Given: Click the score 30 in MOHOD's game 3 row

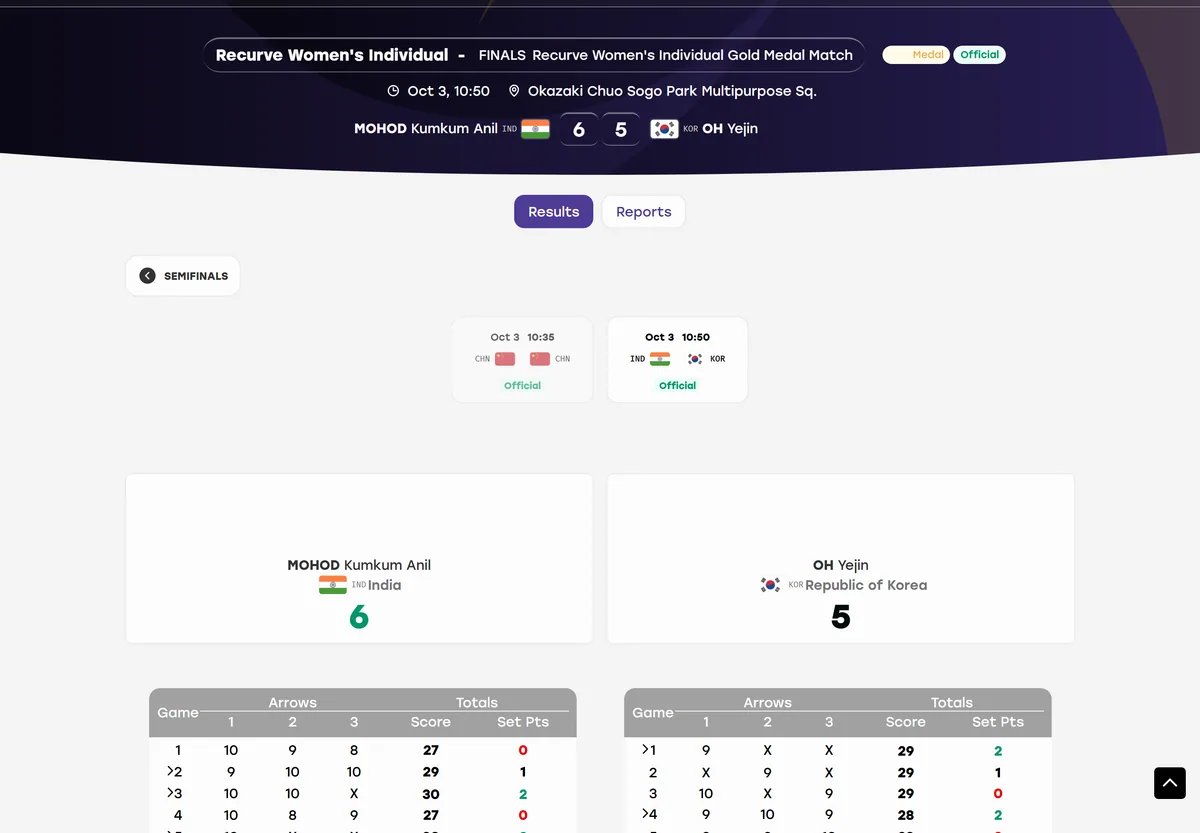Looking at the screenshot, I should (431, 794).
